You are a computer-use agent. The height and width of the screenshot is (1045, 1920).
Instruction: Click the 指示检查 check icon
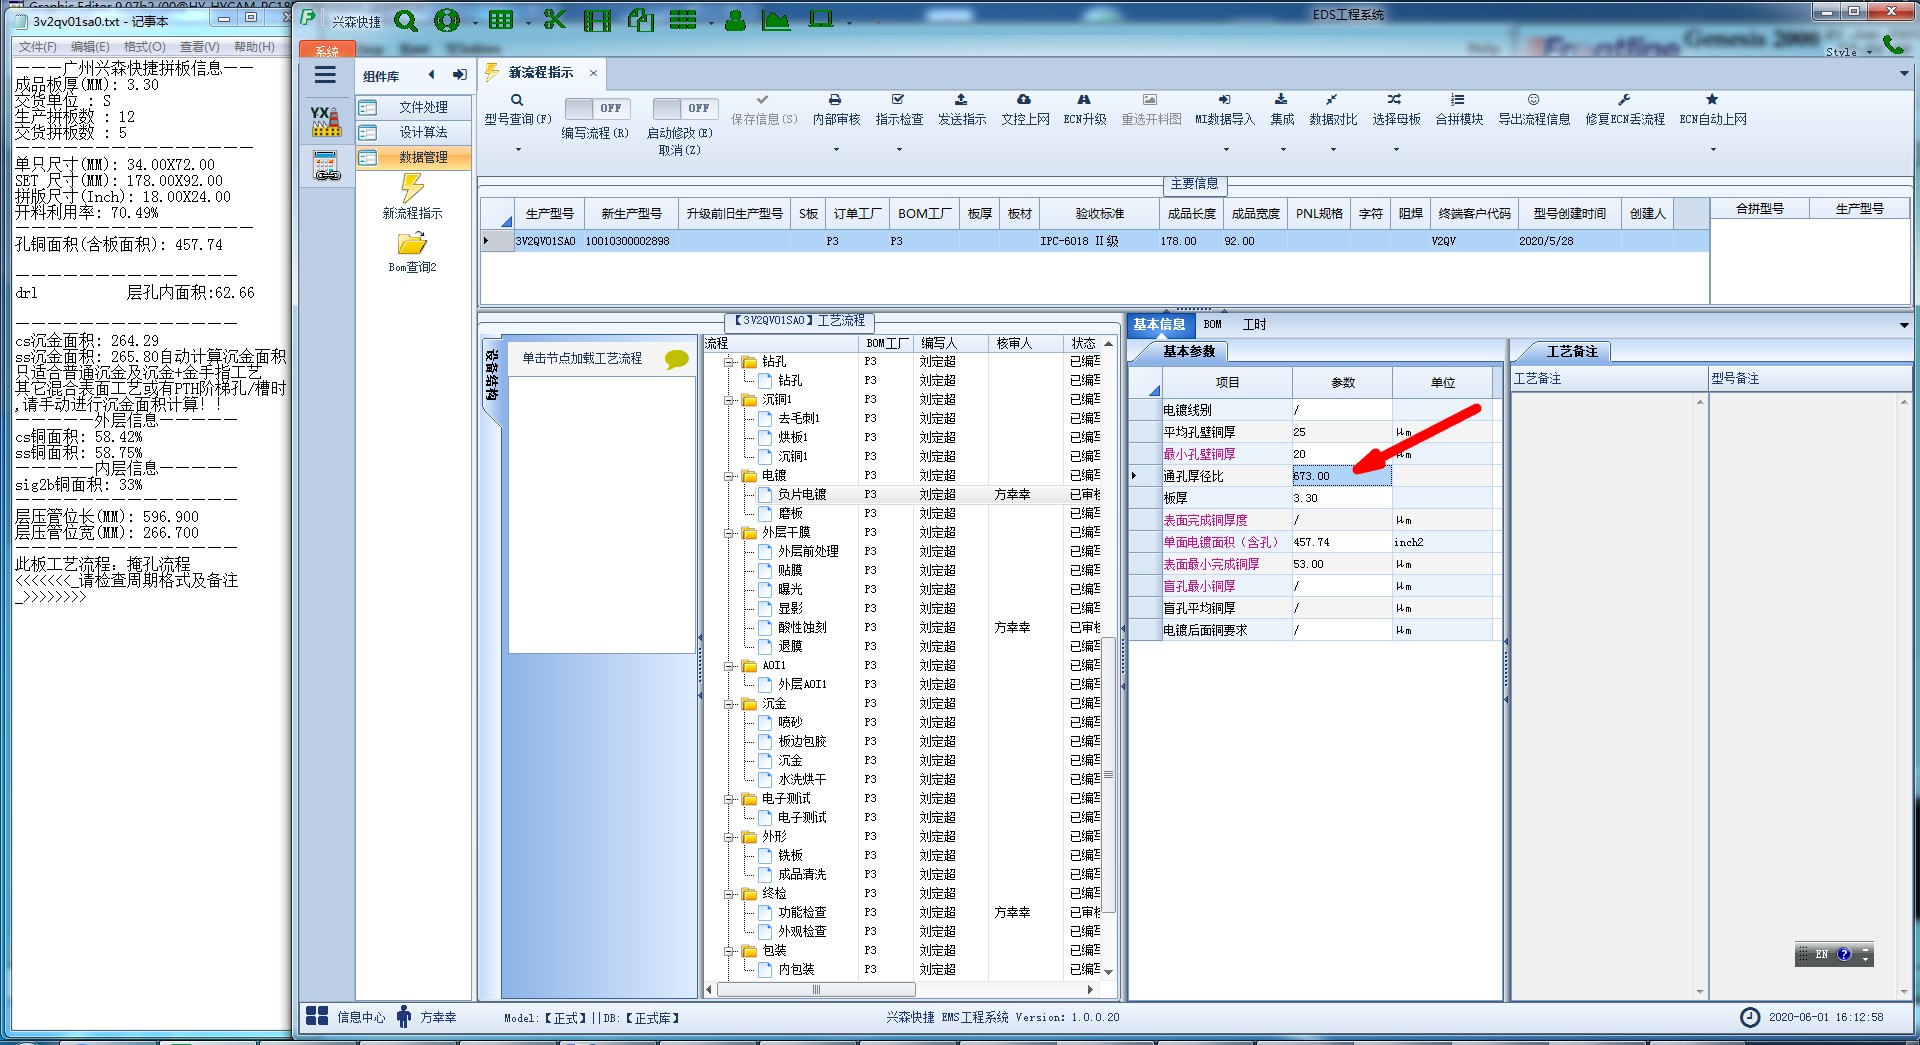898,100
